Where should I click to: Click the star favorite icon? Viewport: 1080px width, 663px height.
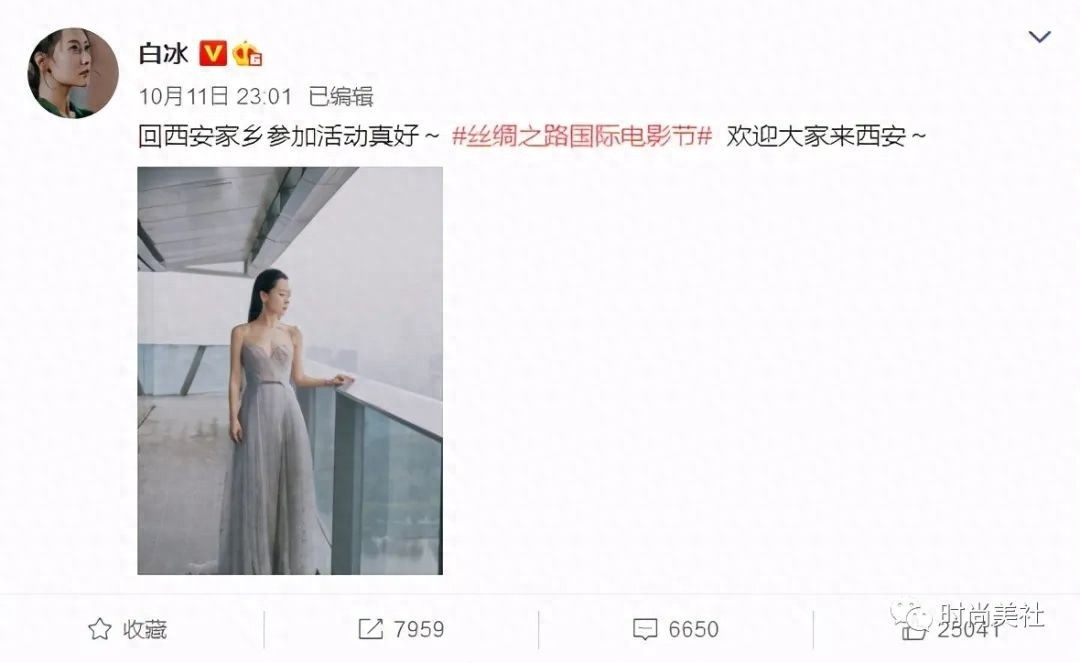coord(100,629)
